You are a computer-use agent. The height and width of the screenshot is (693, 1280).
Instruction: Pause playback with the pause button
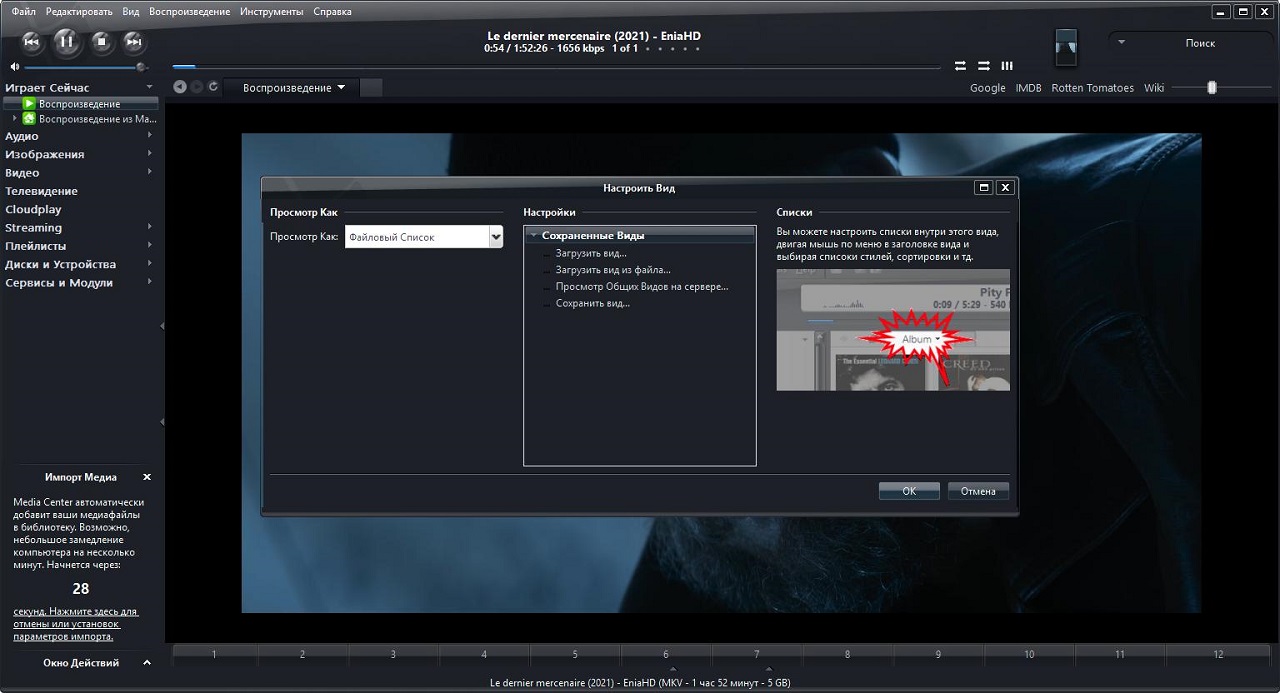coord(65,41)
